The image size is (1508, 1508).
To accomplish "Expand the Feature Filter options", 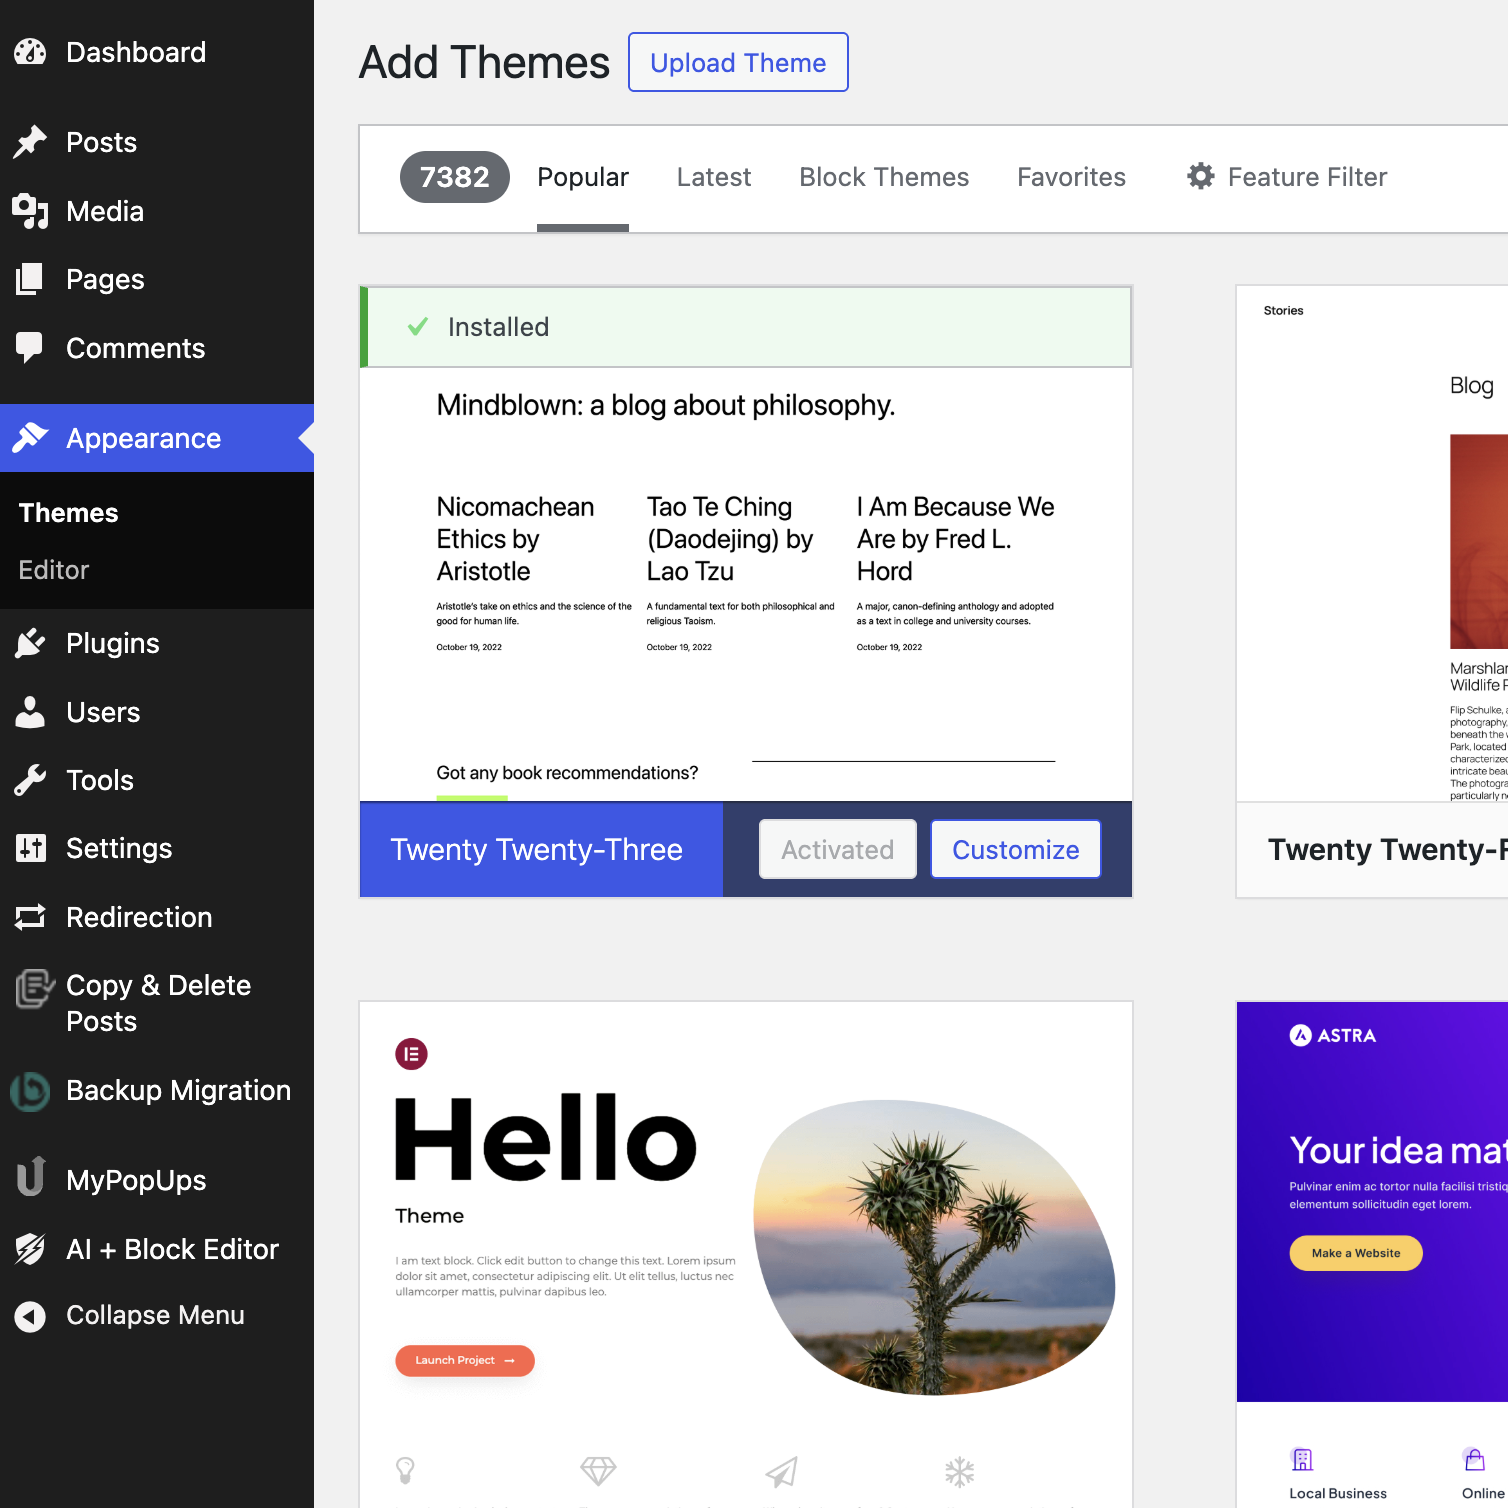I will (1287, 177).
